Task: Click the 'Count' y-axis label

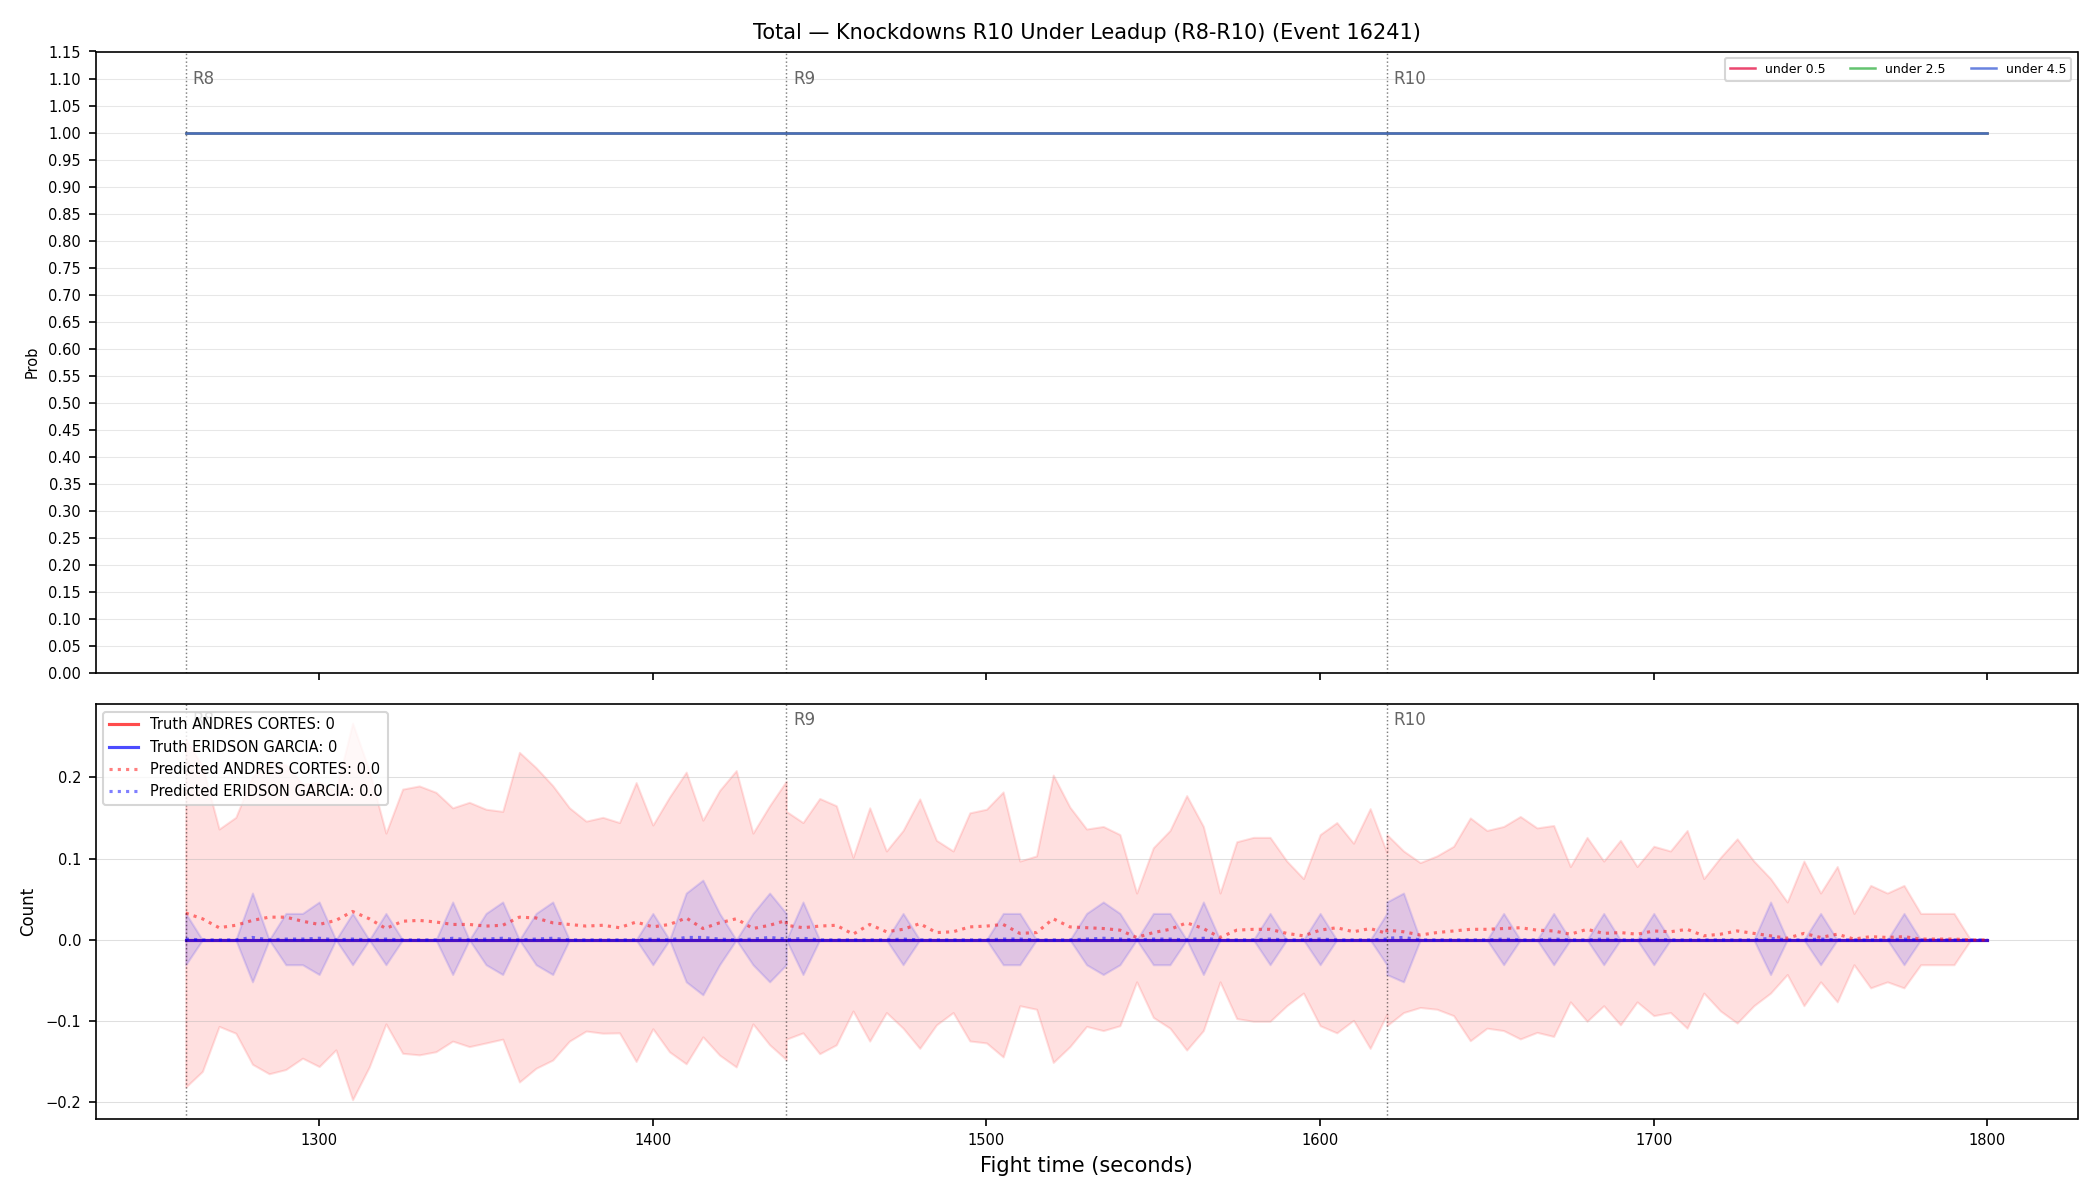Action: [x=27, y=912]
